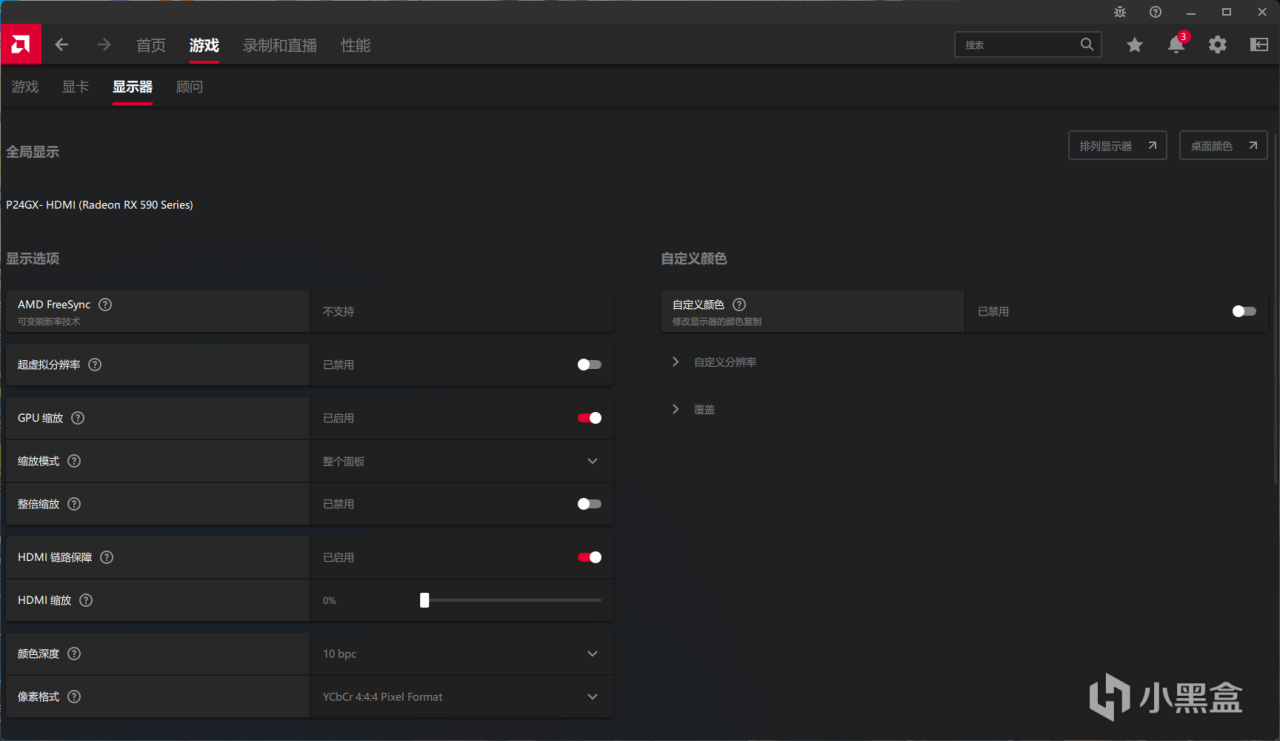Enable the 自定义颜色 switch
The height and width of the screenshot is (741, 1280).
click(1244, 311)
